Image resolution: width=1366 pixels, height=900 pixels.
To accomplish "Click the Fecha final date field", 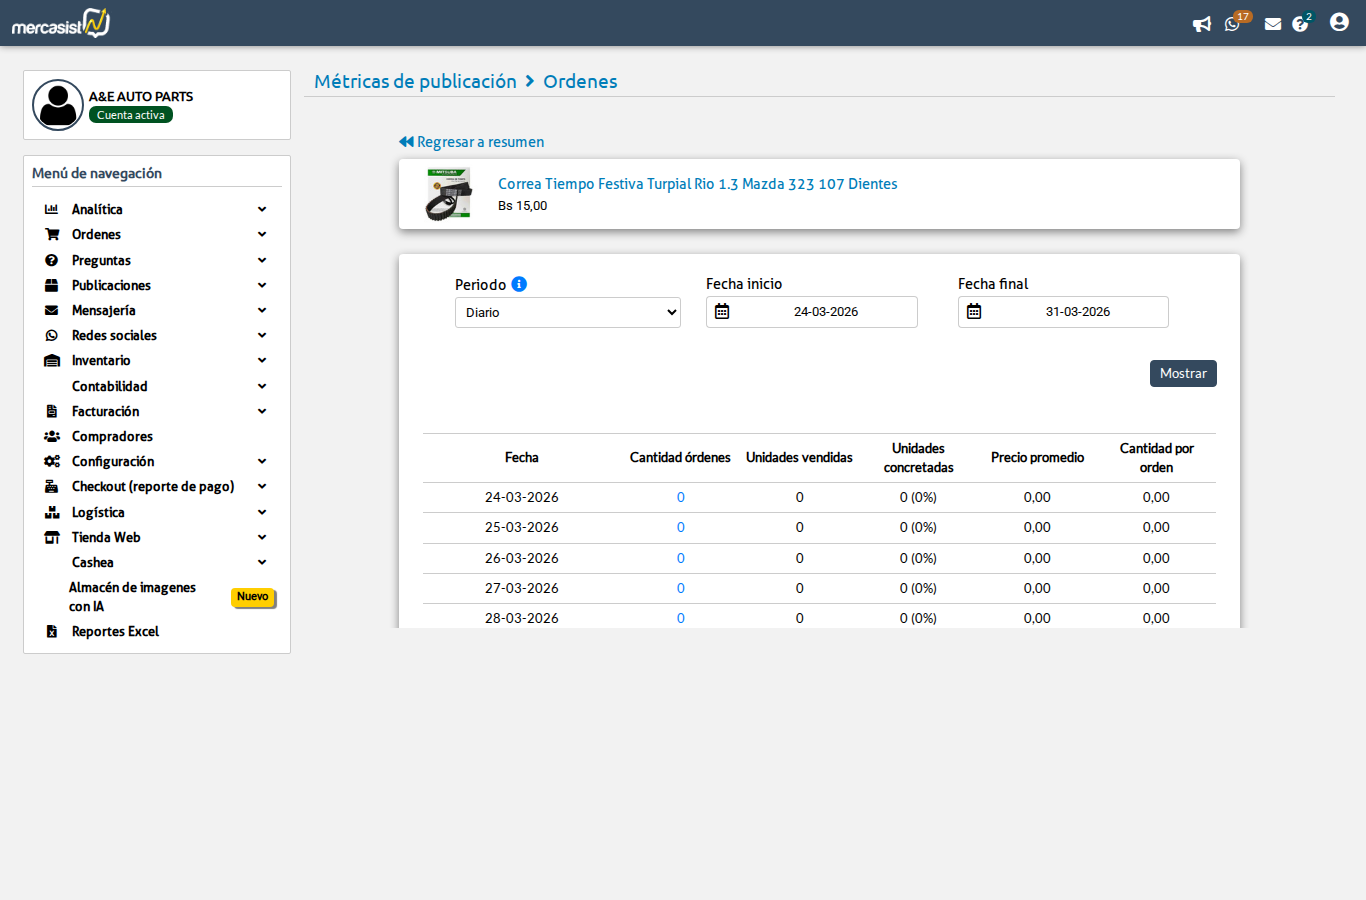I will click(1063, 312).
